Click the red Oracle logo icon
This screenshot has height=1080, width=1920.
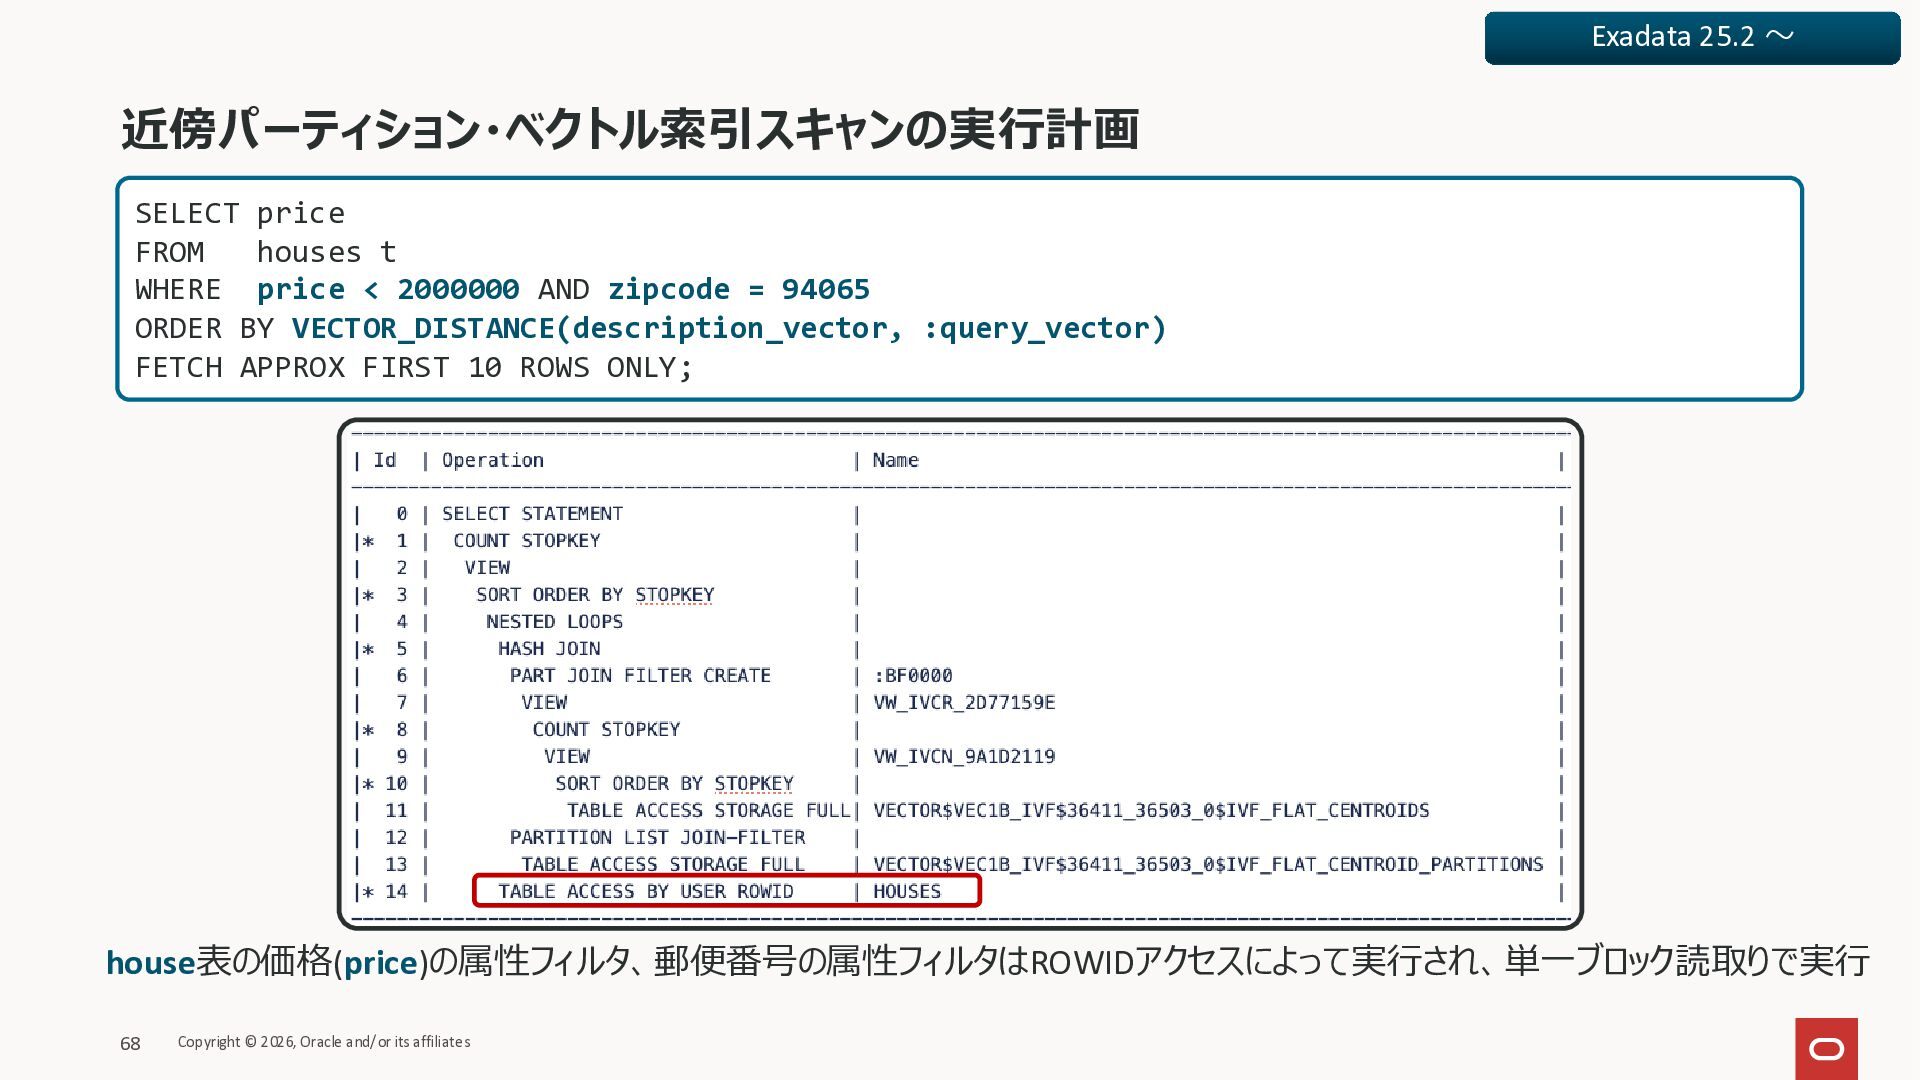click(x=1826, y=1048)
